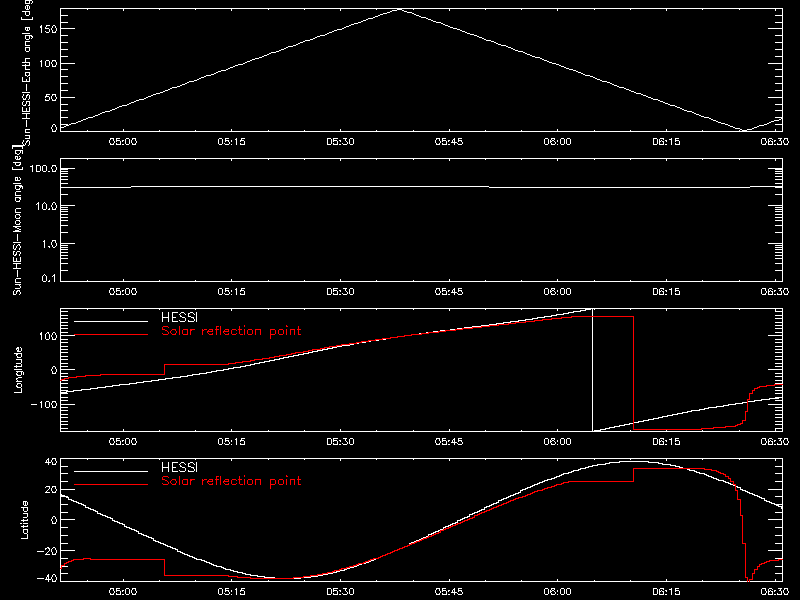Click the 50 tick label on Earth angle plot
Viewport: 800px width, 600px height.
[x=51, y=97]
